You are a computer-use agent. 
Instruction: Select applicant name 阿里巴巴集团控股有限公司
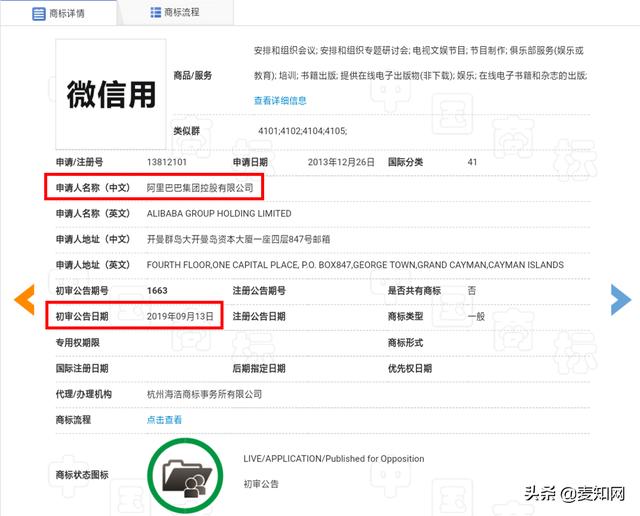click(200, 188)
